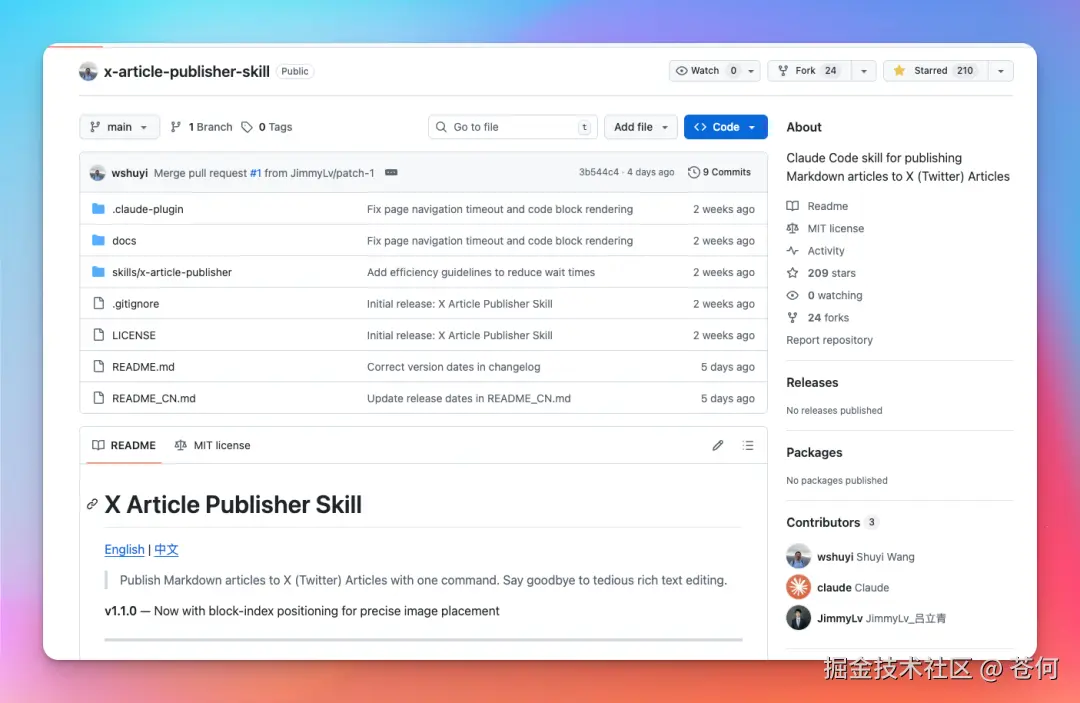This screenshot has width=1080, height=703.
Task: Open the x-article-publisher-skill repository title
Action: pos(187,72)
